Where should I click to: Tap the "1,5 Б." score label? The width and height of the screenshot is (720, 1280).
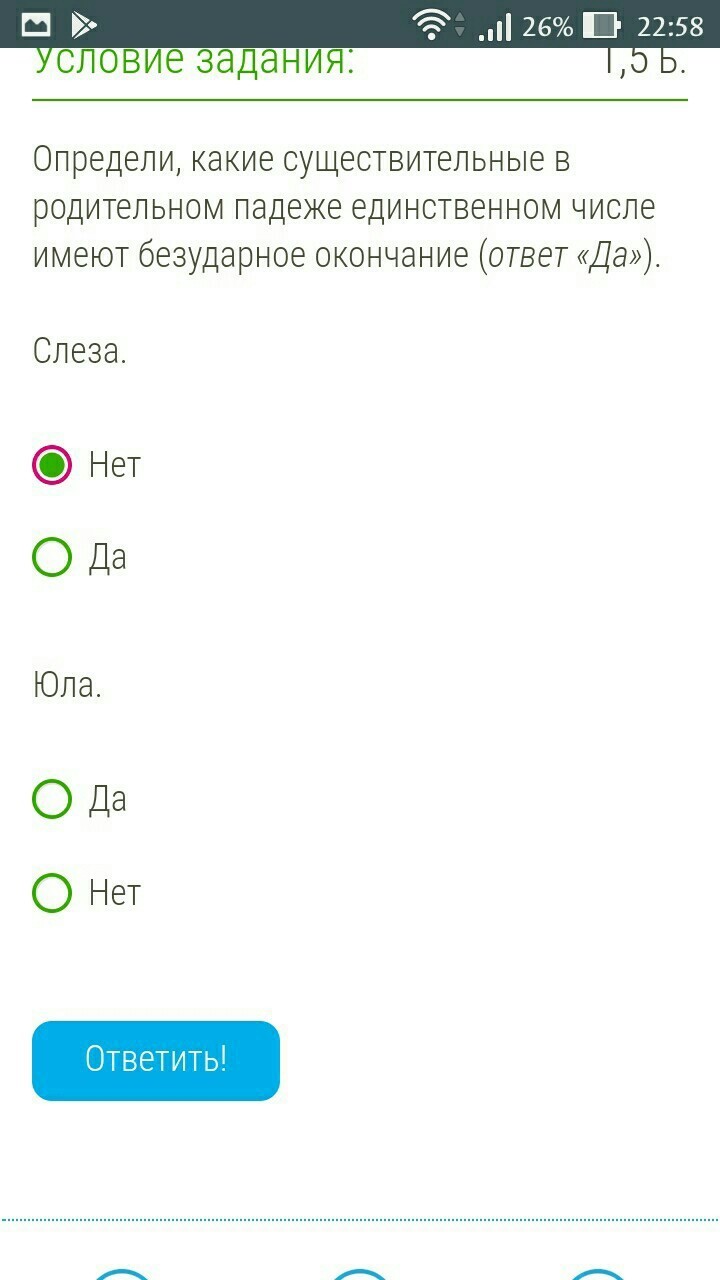pyautogui.click(x=643, y=63)
